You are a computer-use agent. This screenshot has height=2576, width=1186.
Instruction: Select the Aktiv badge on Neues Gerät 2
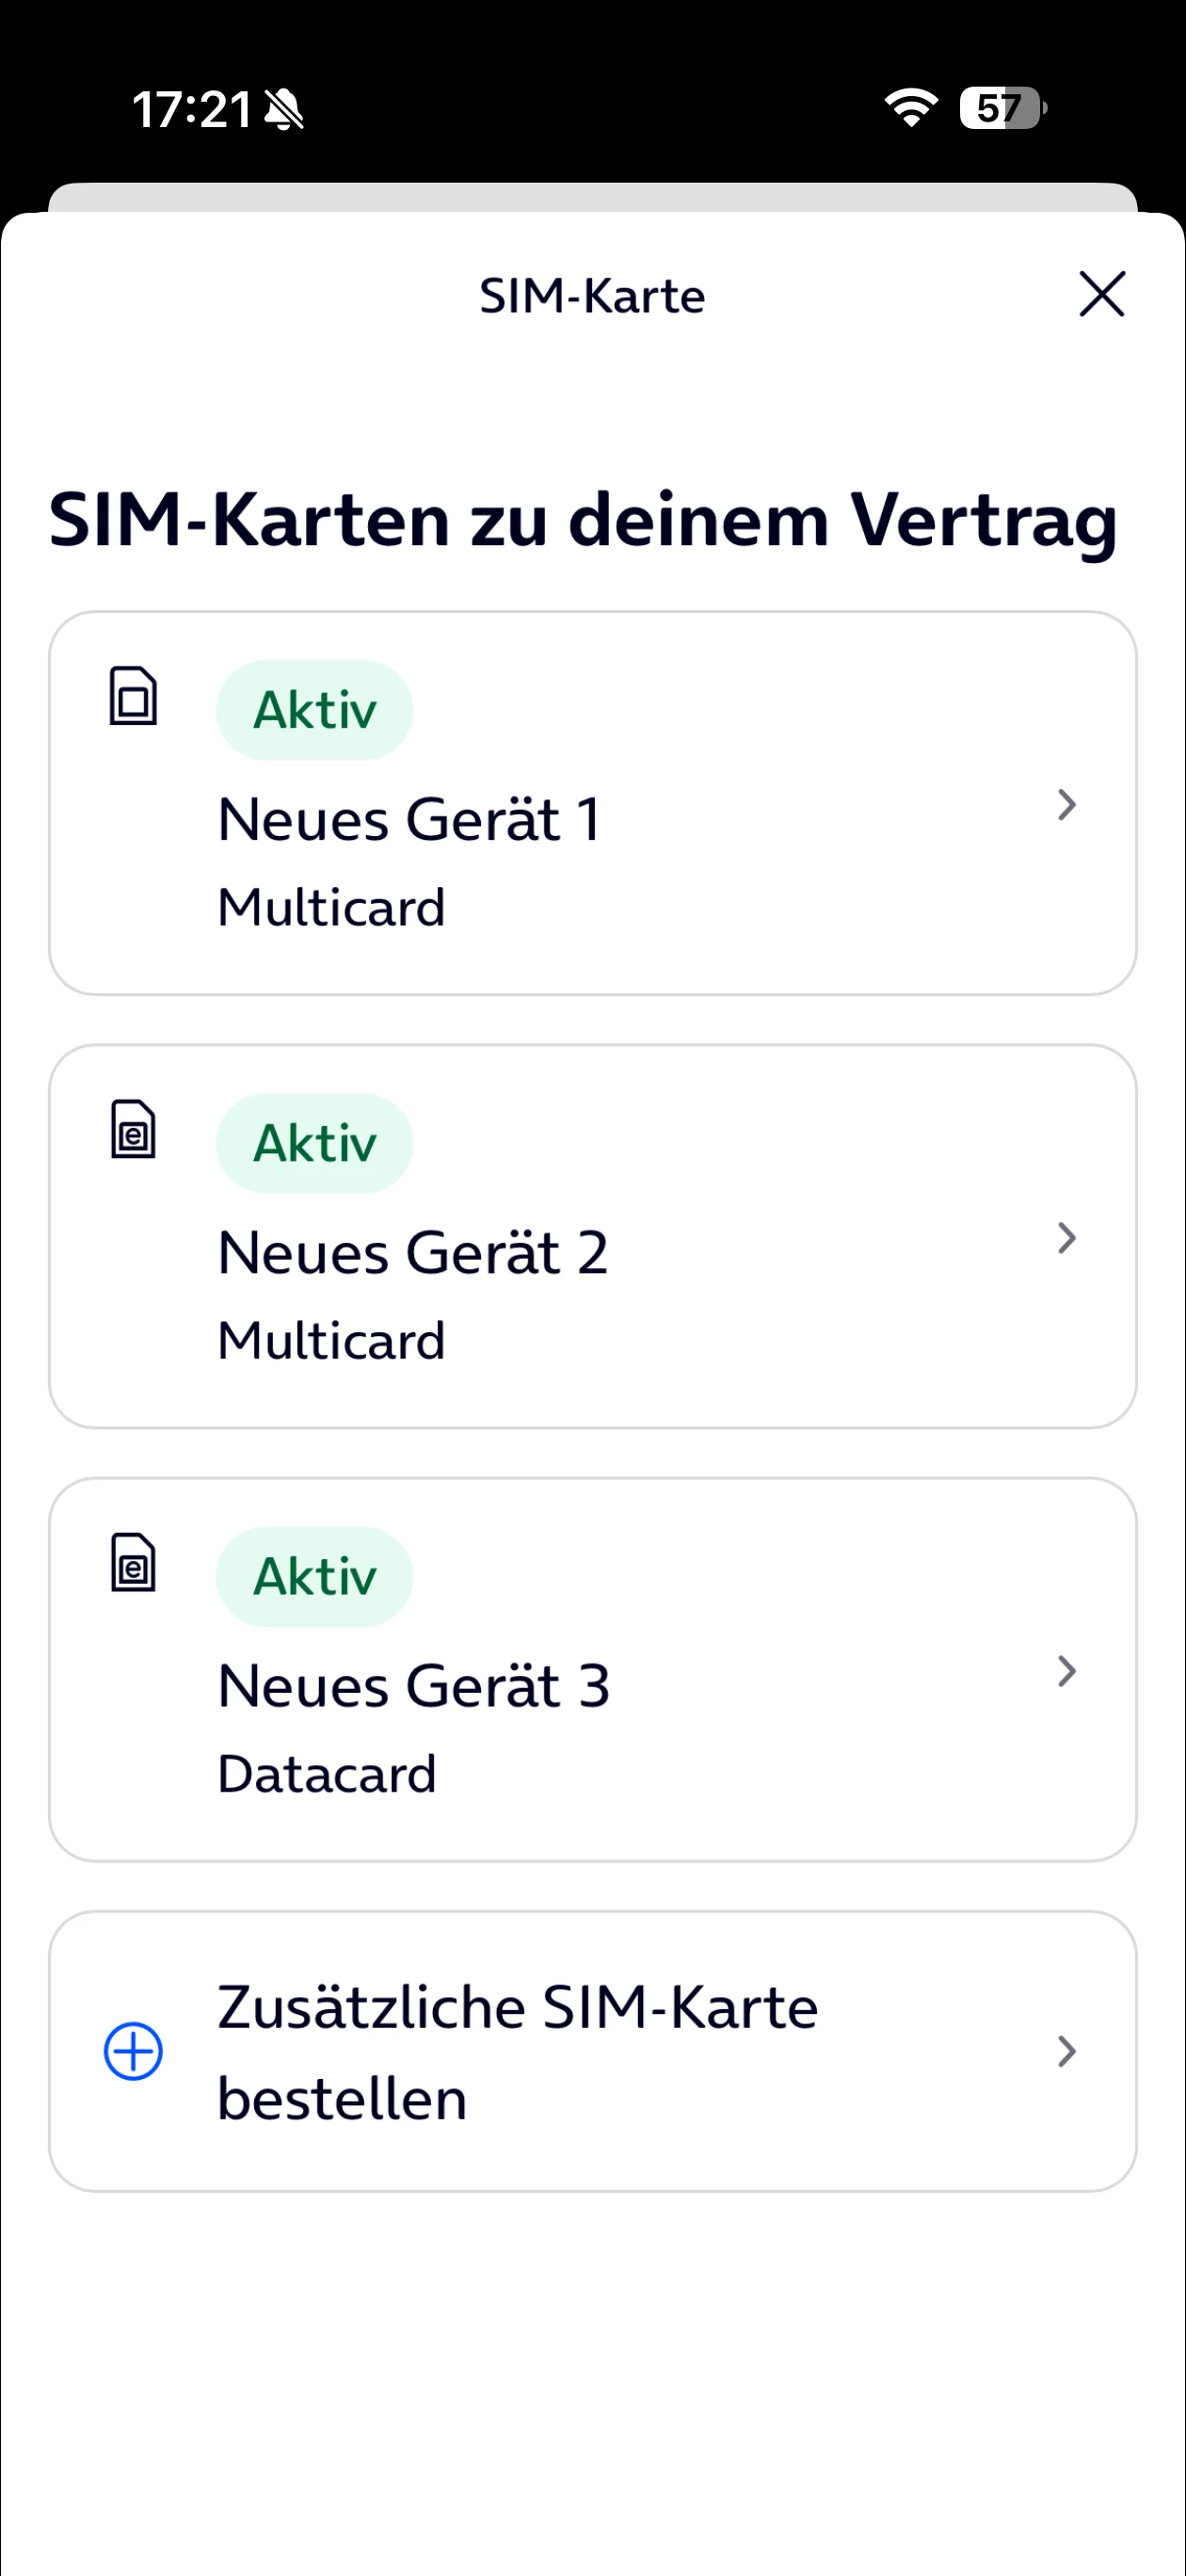(314, 1143)
